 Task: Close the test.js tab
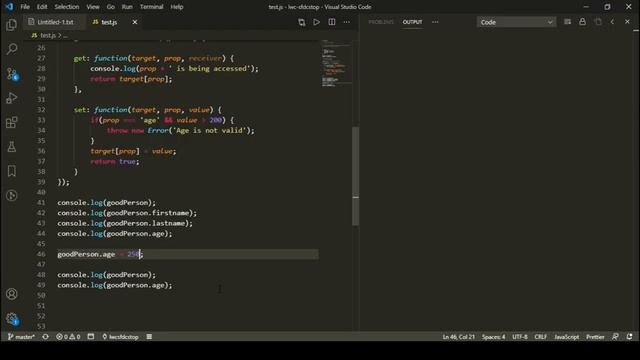[135, 22]
